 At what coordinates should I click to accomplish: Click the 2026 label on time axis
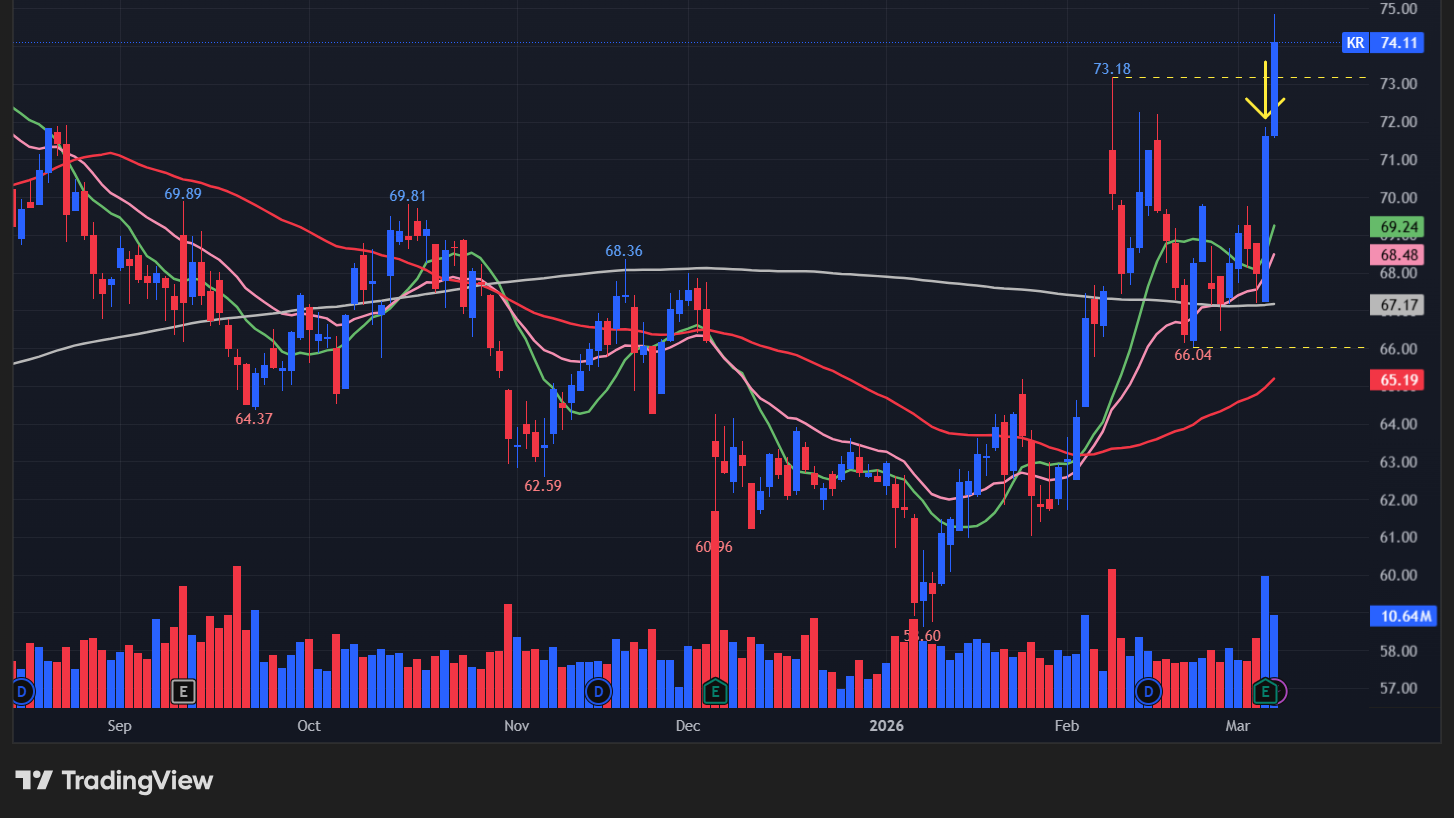pyautogui.click(x=886, y=726)
